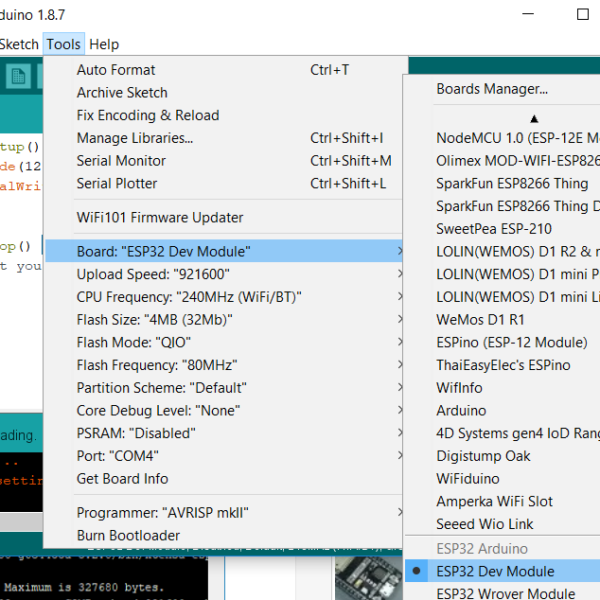Select SweetPea ESP-210 board

click(x=502, y=229)
